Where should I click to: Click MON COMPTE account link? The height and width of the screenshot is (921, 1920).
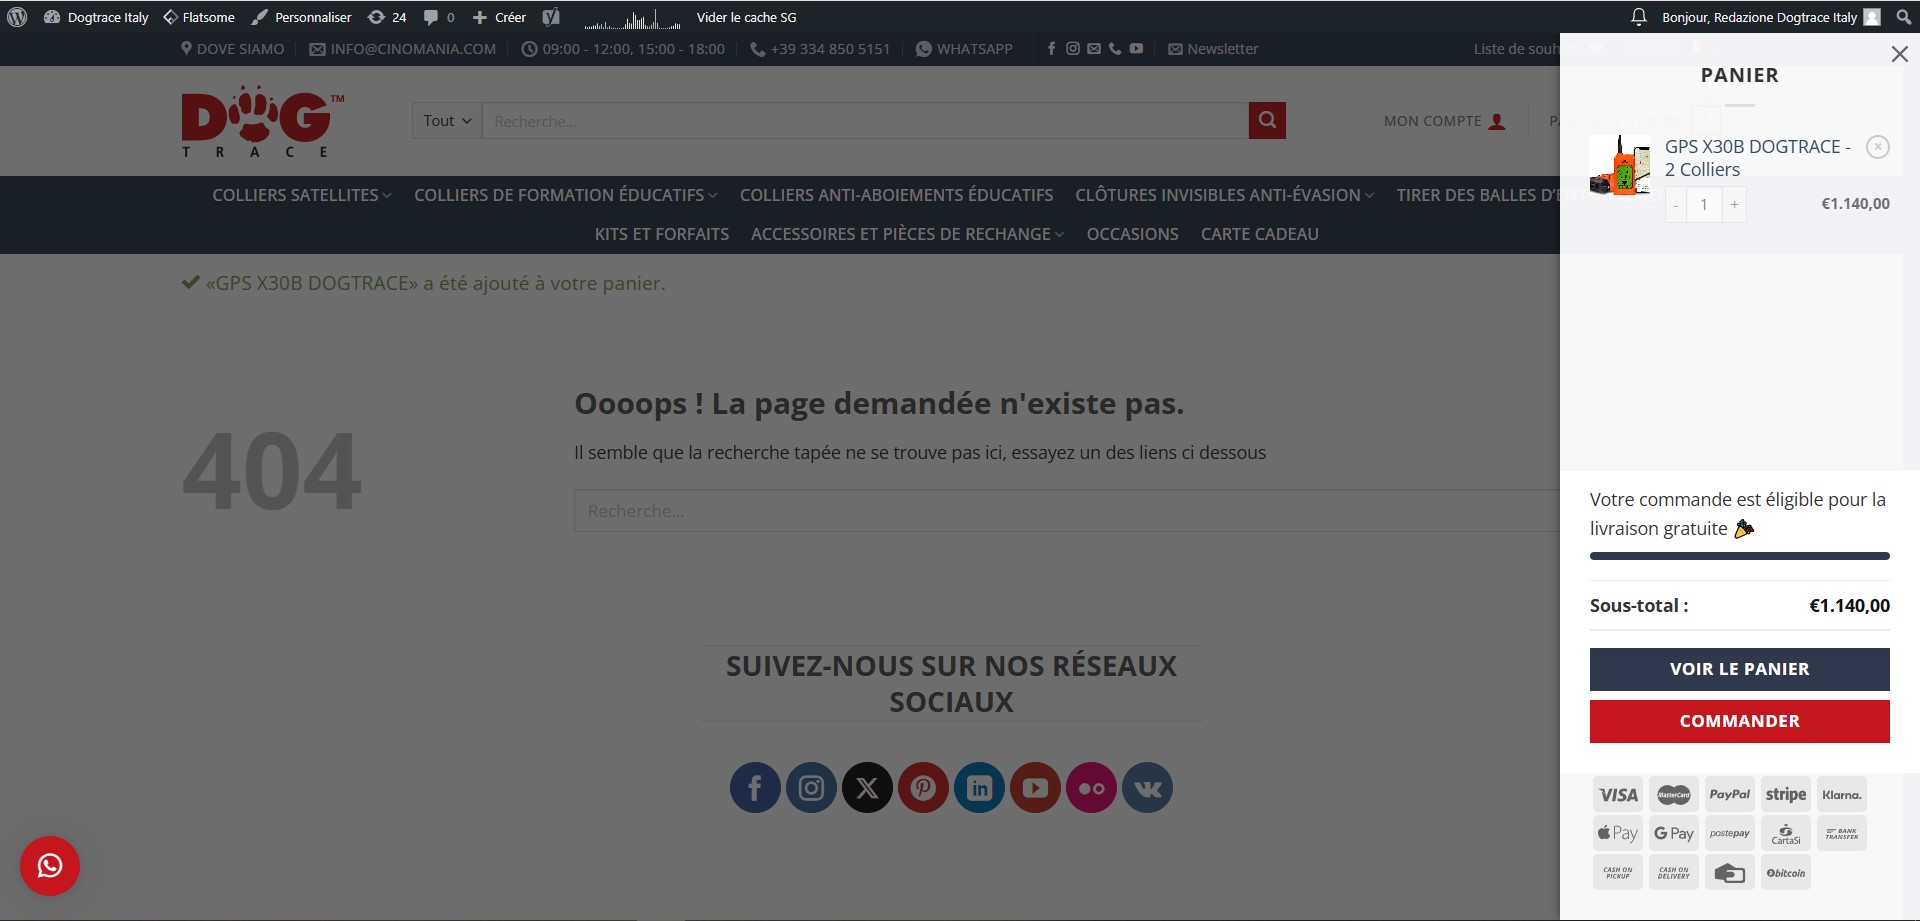tap(1444, 121)
